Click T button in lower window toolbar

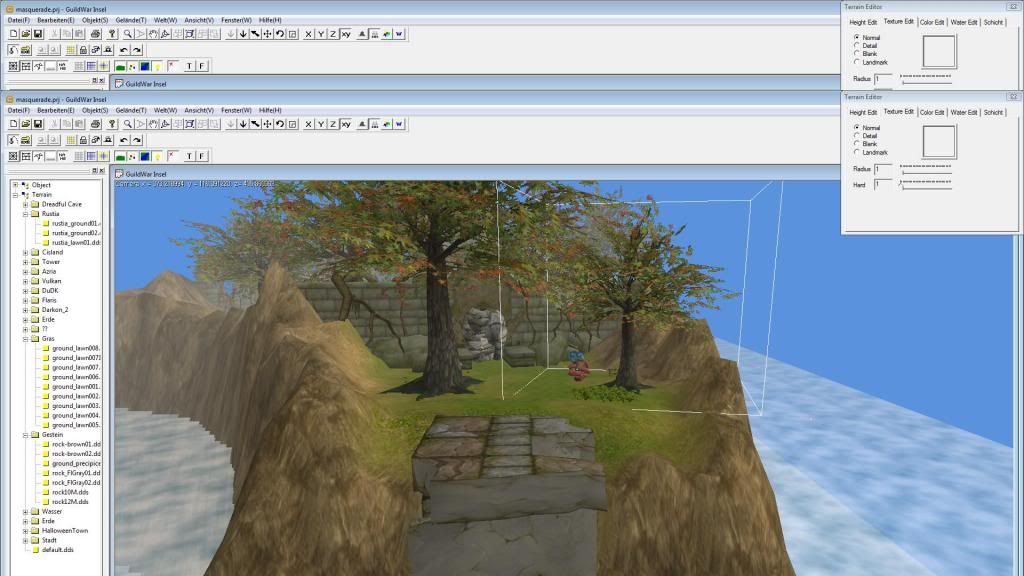click(x=189, y=156)
